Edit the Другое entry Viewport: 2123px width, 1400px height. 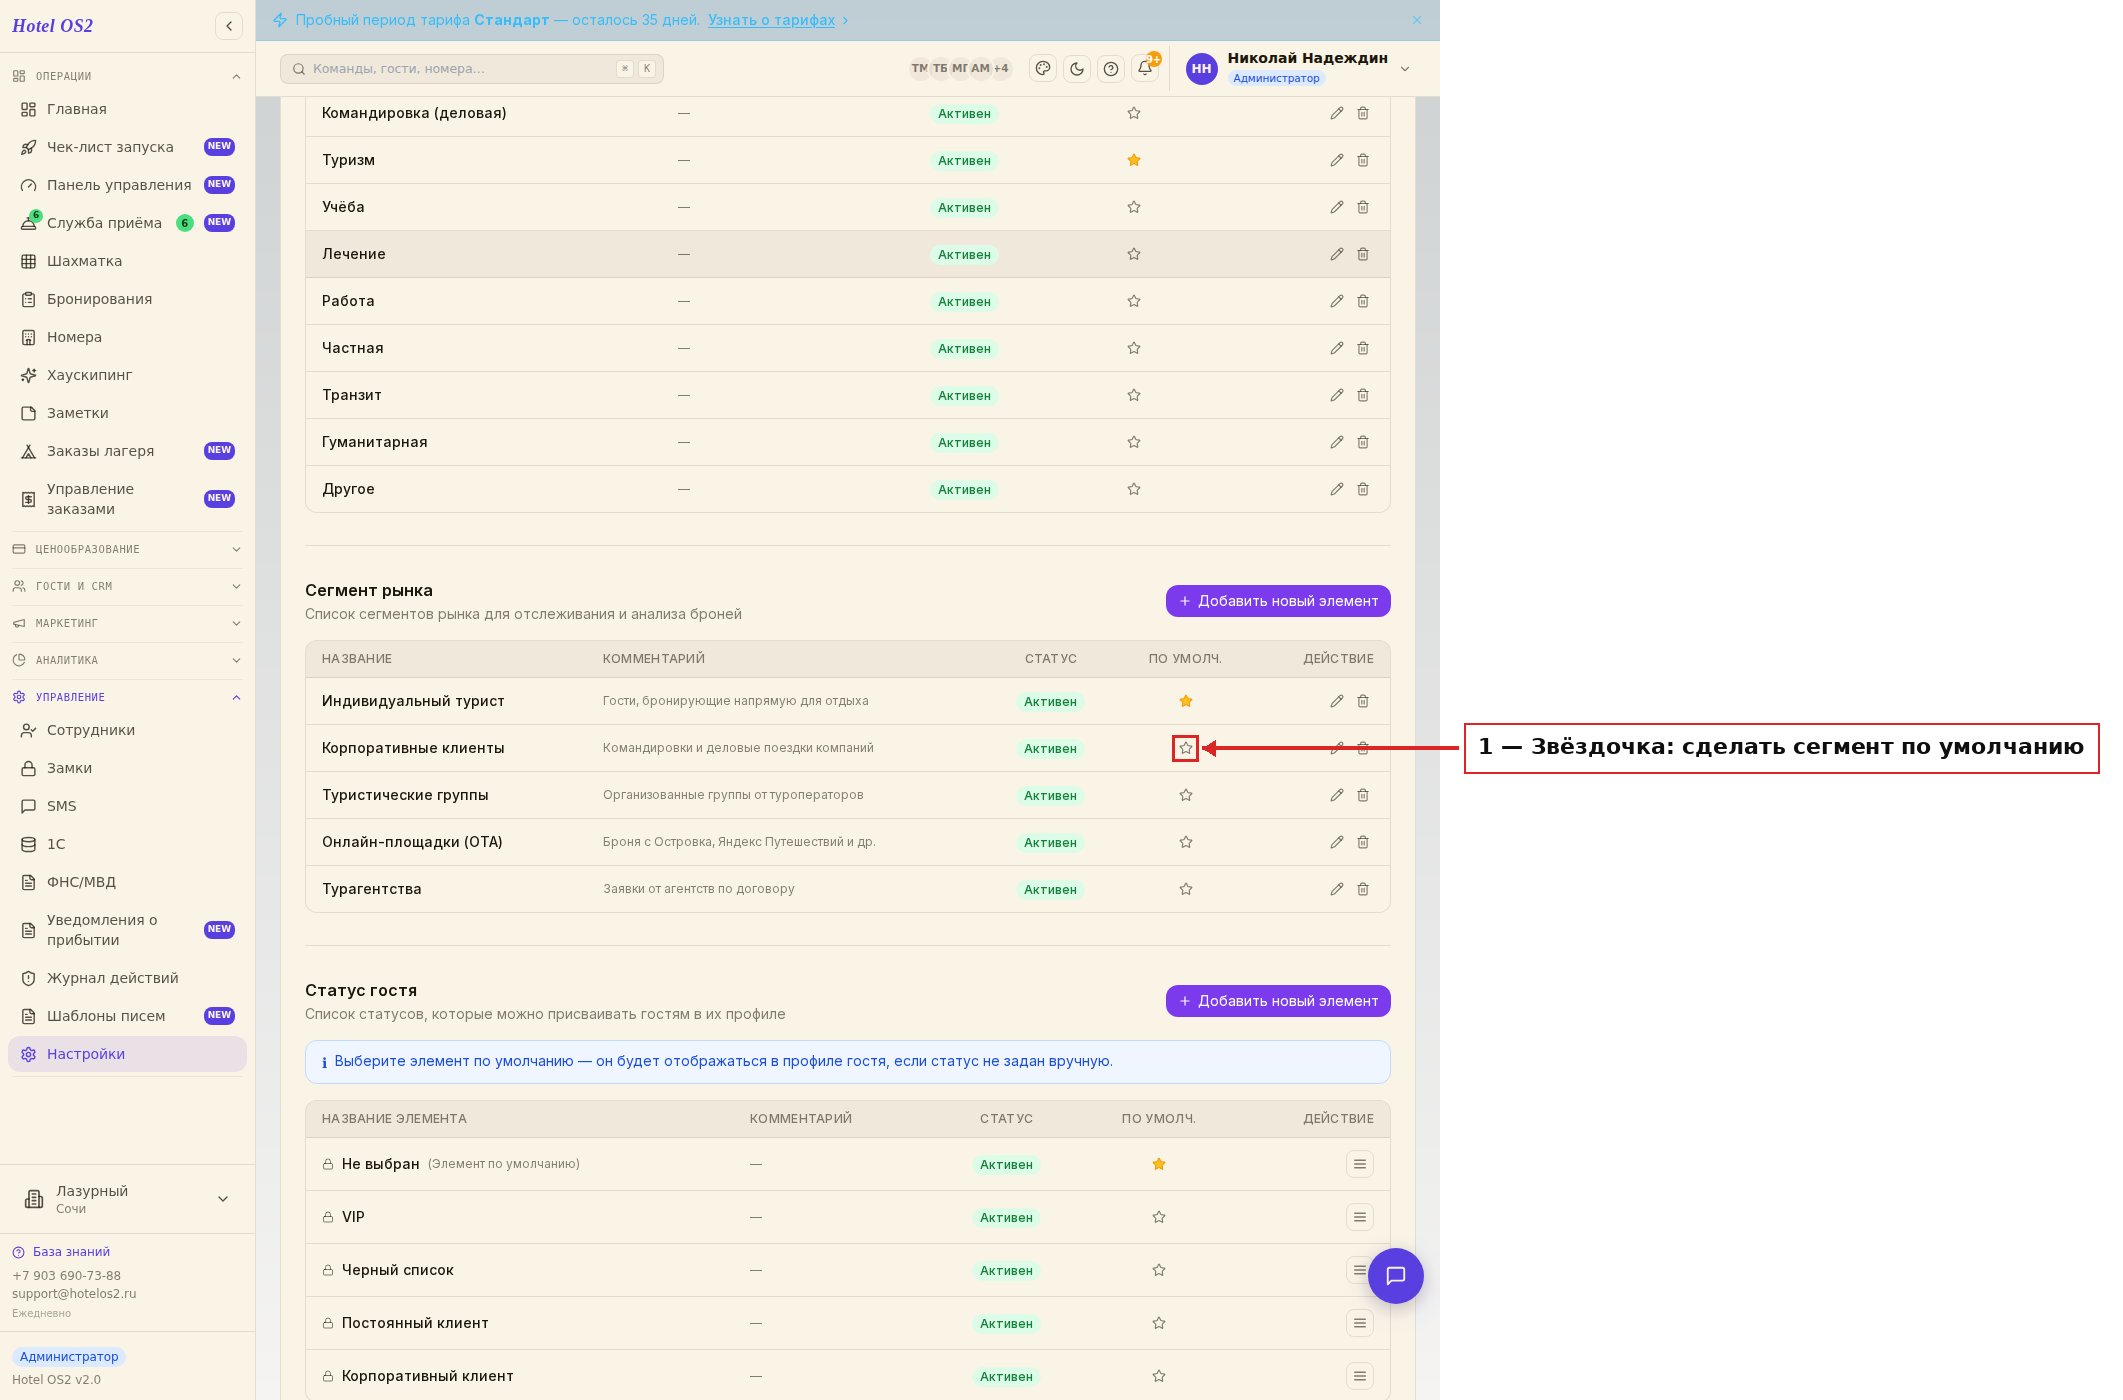pos(1337,489)
